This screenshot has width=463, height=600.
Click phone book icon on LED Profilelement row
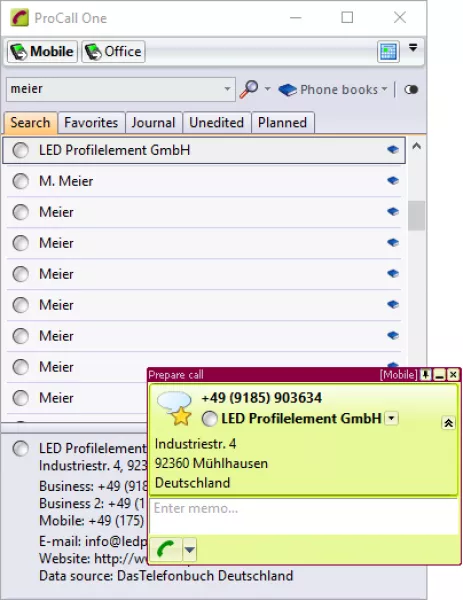(x=393, y=150)
